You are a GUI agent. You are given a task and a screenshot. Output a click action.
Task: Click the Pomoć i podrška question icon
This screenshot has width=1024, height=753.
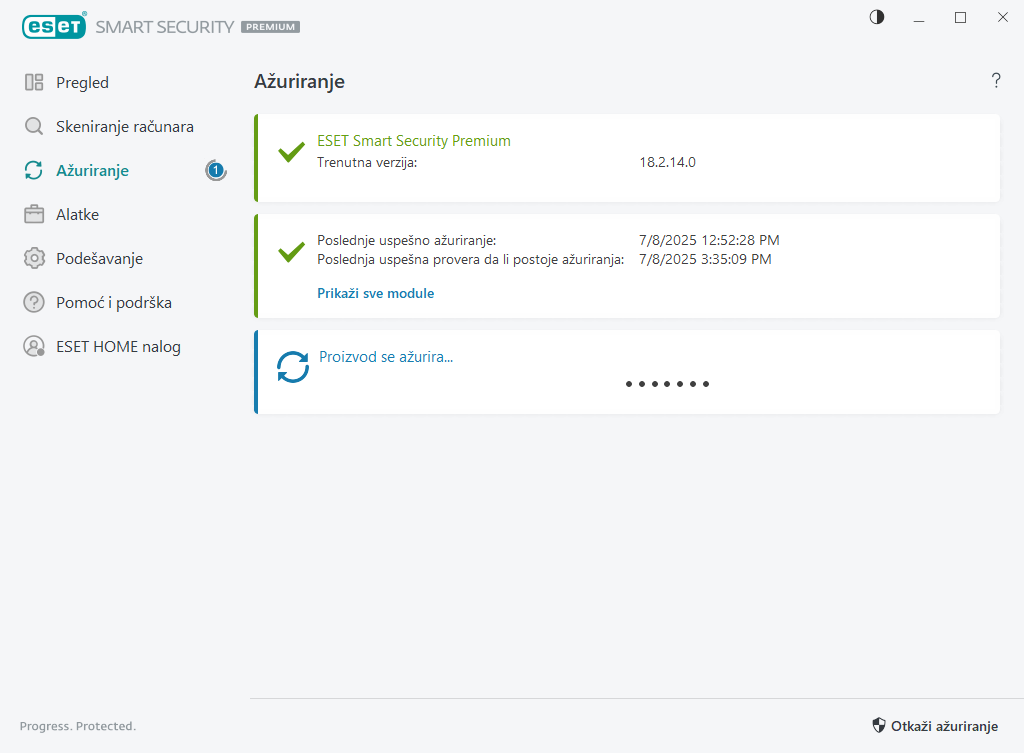[34, 303]
